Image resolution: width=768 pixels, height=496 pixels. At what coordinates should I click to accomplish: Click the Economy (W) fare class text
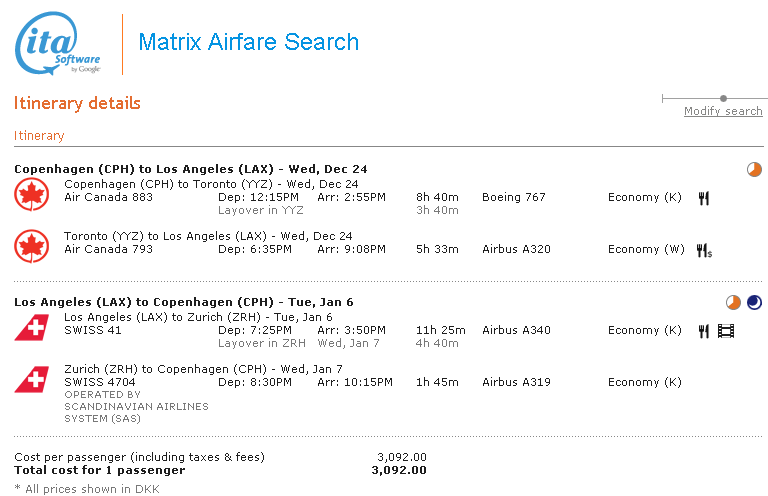pyautogui.click(x=646, y=250)
